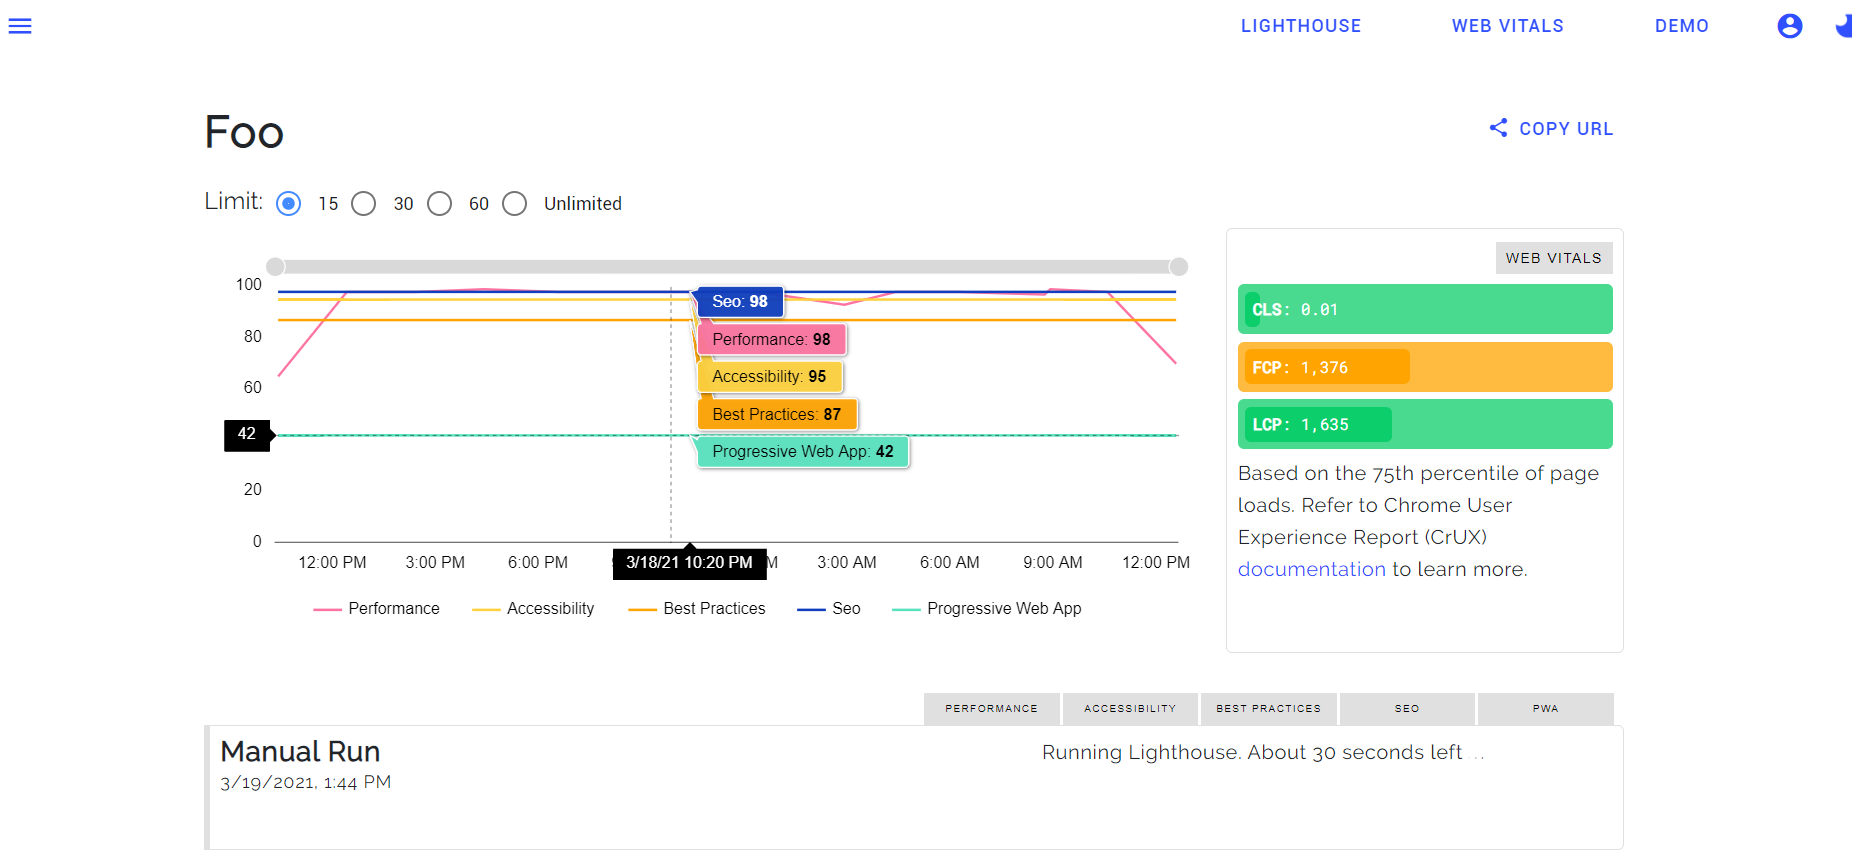This screenshot has height=856, width=1852.
Task: Open the Demo nav link
Action: coord(1681,26)
